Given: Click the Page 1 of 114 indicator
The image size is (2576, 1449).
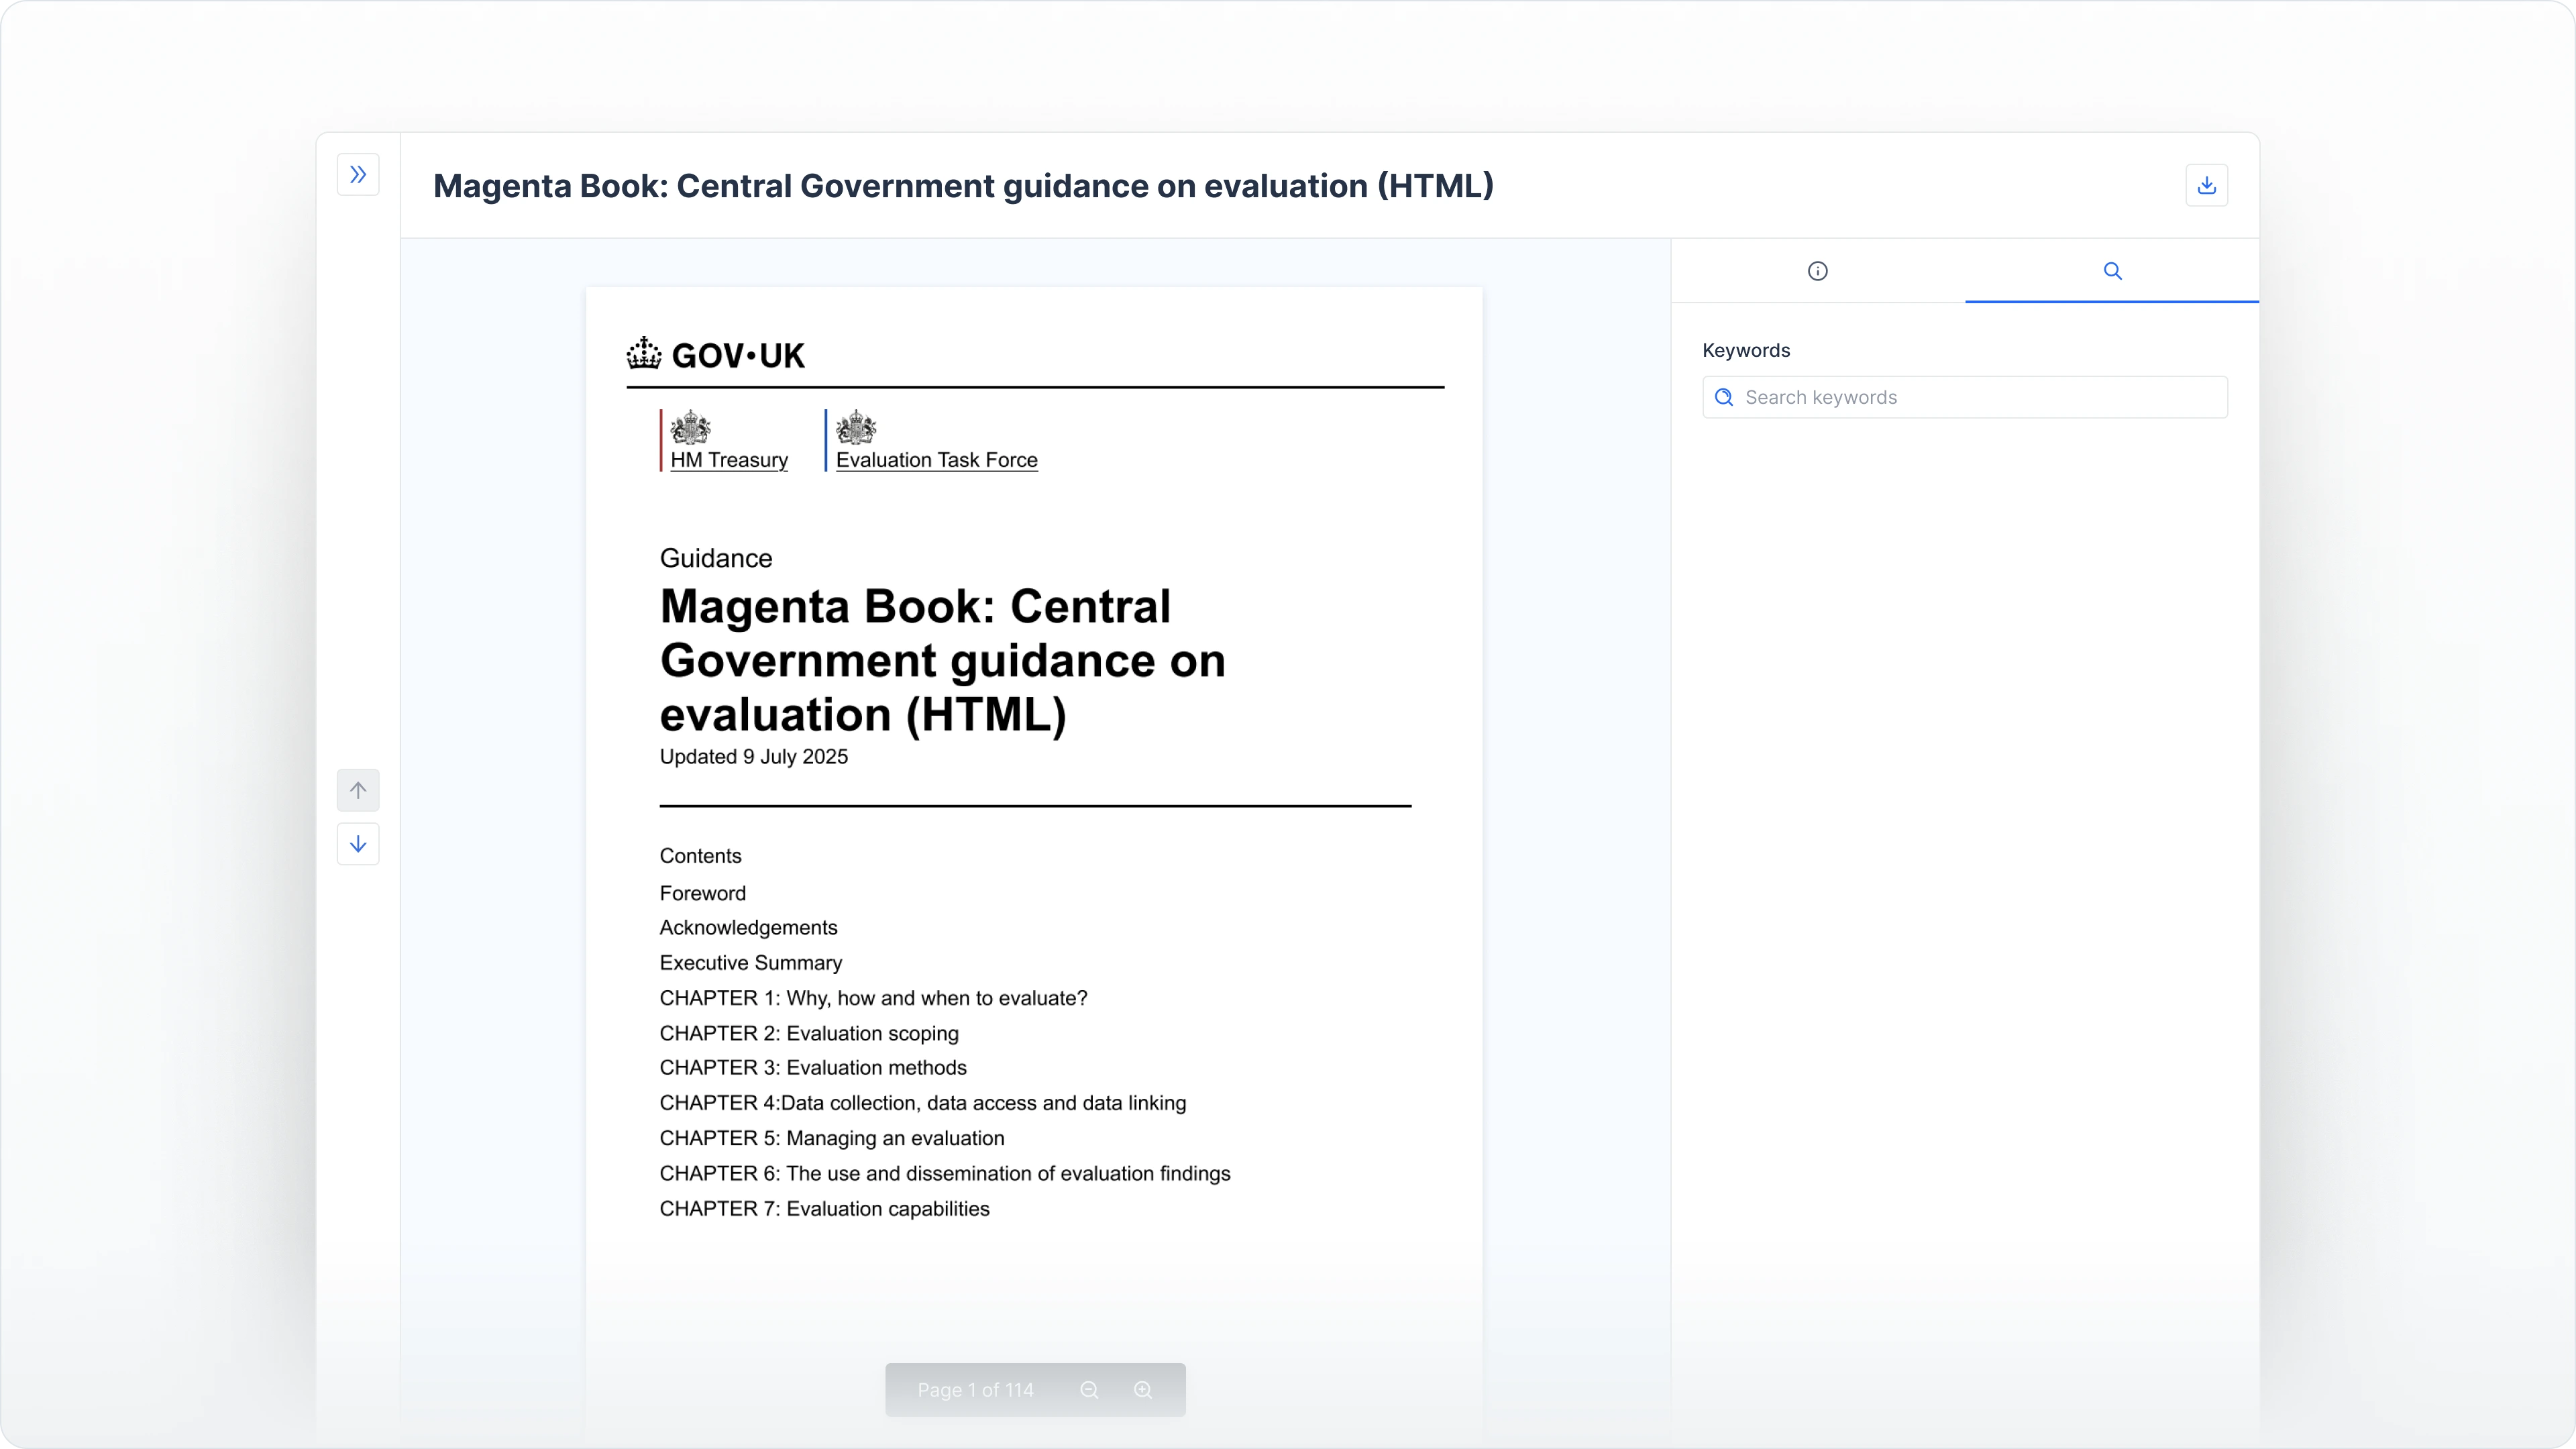Looking at the screenshot, I should 975,1390.
